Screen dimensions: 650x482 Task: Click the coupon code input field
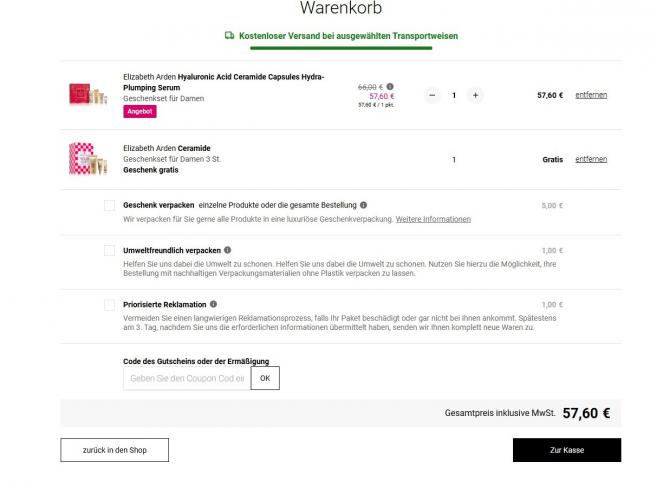187,378
